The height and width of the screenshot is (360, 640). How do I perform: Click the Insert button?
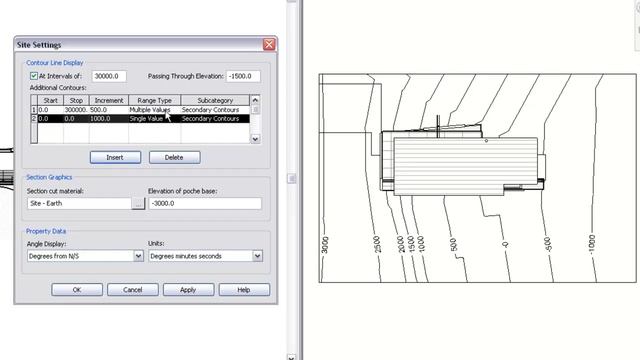[116, 158]
